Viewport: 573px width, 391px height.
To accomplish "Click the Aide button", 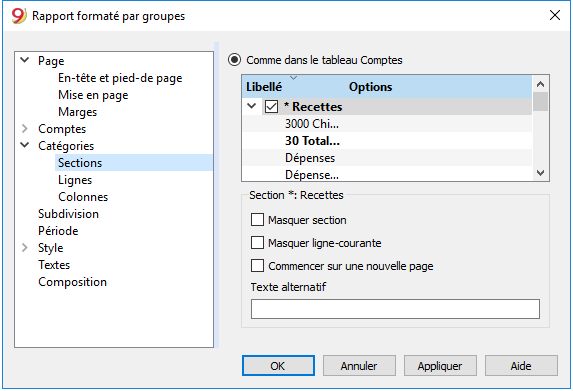I will (521, 366).
